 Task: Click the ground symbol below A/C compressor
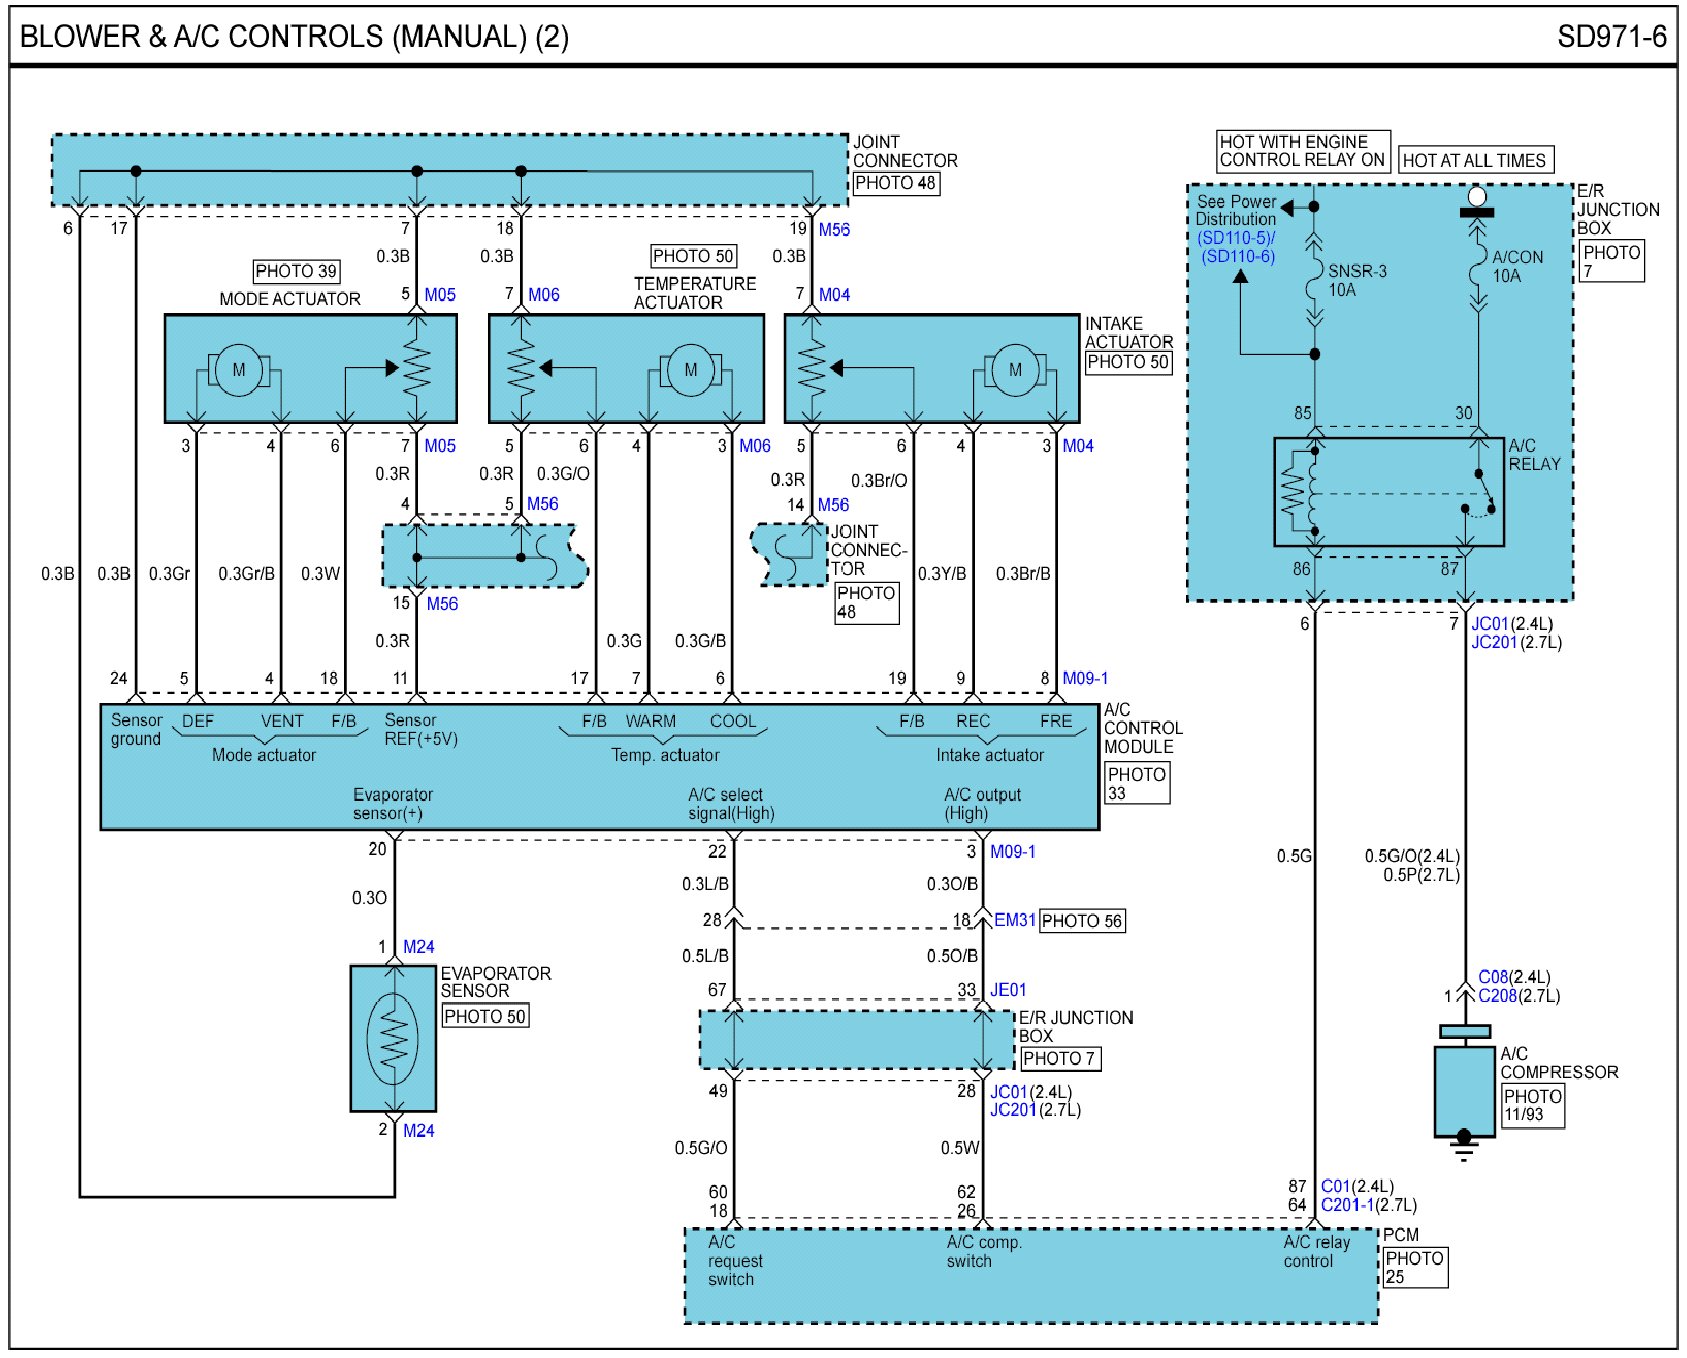(x=1464, y=1150)
